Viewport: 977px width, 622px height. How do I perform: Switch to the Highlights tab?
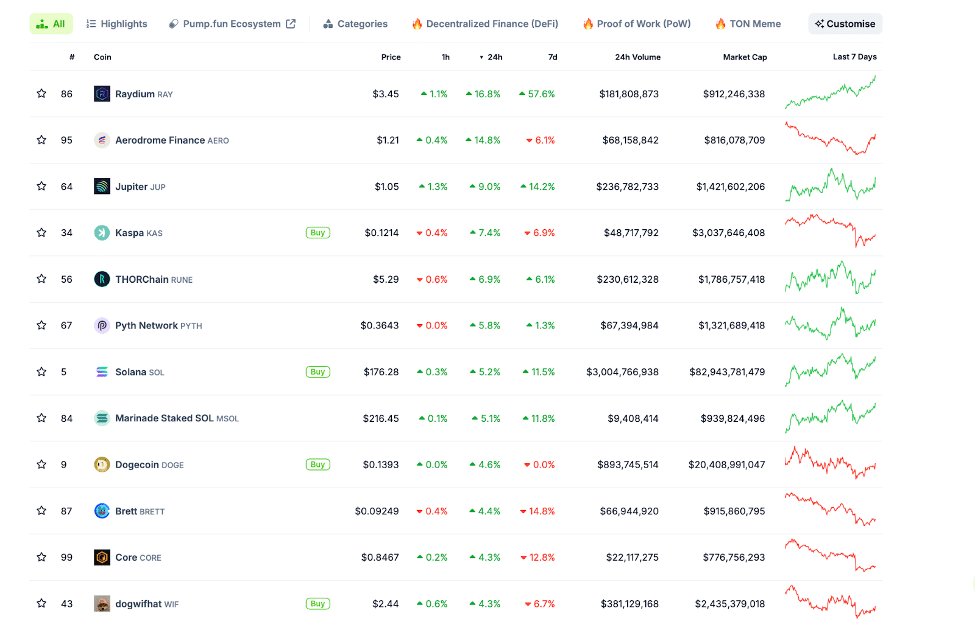click(x=117, y=24)
